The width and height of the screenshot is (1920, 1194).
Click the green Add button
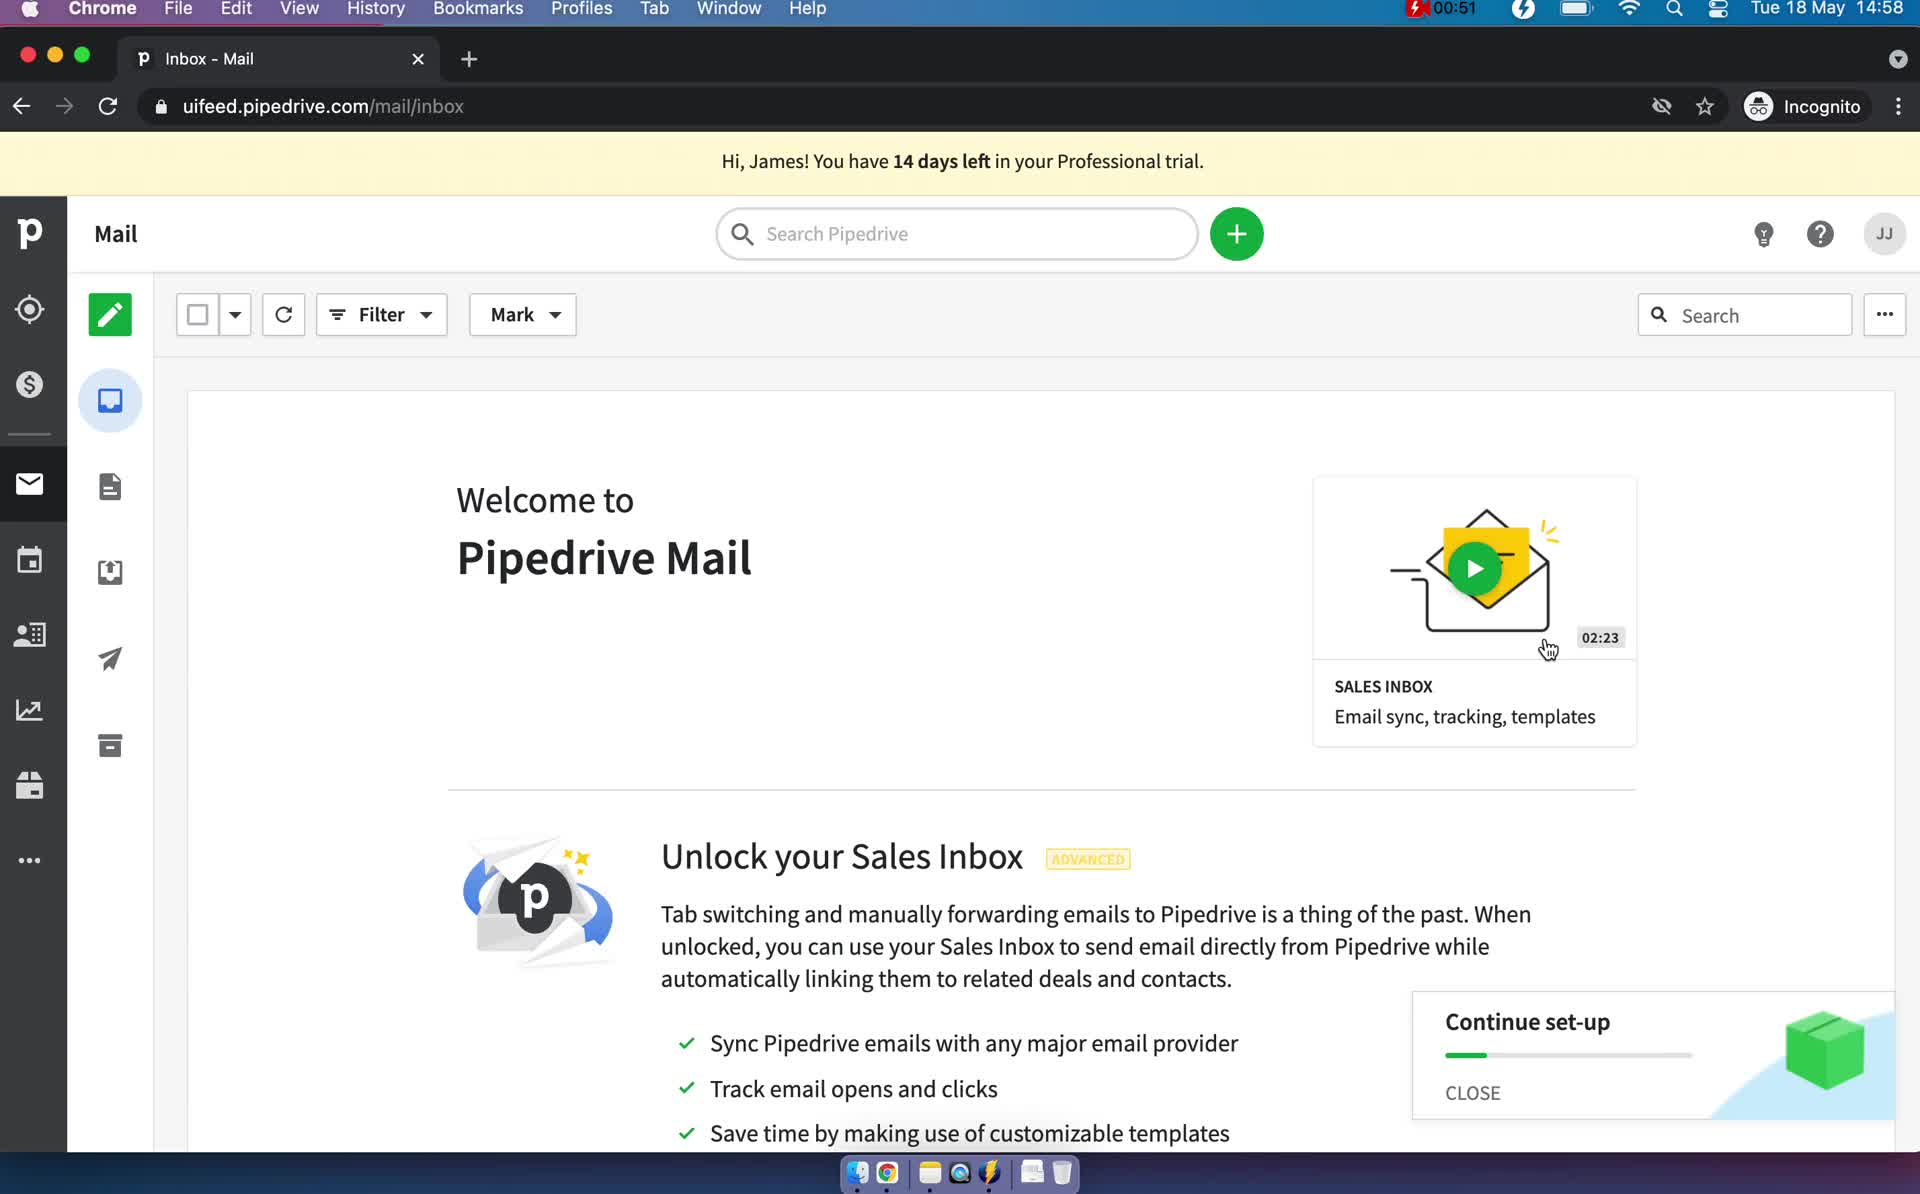(x=1235, y=232)
